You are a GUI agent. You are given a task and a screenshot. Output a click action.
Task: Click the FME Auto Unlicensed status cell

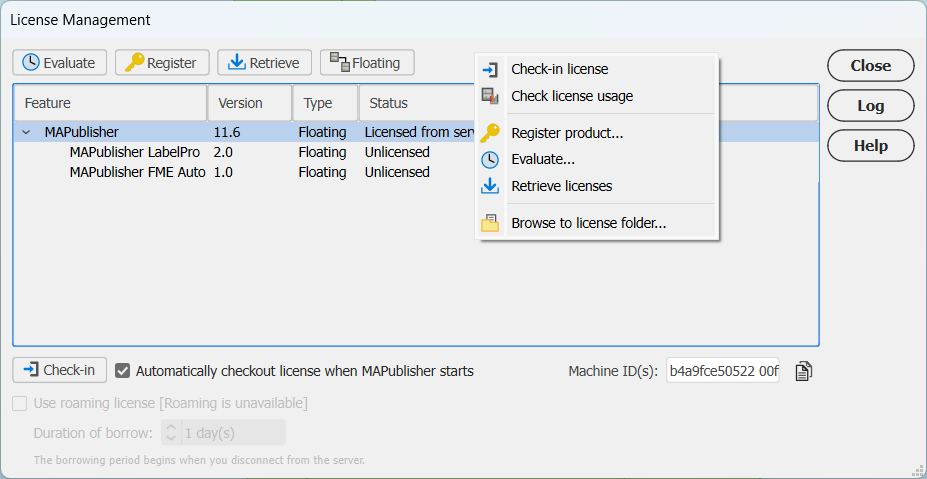tap(397, 172)
